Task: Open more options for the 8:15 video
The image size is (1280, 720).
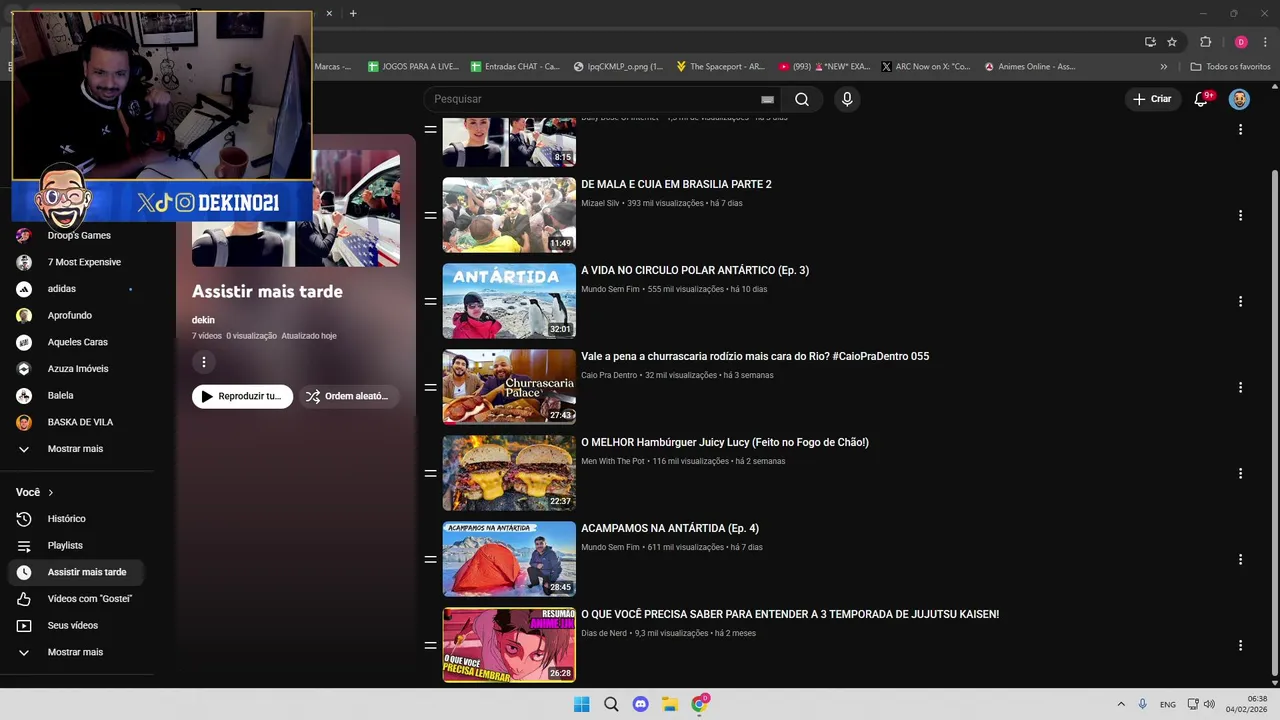Action: pyautogui.click(x=1240, y=129)
